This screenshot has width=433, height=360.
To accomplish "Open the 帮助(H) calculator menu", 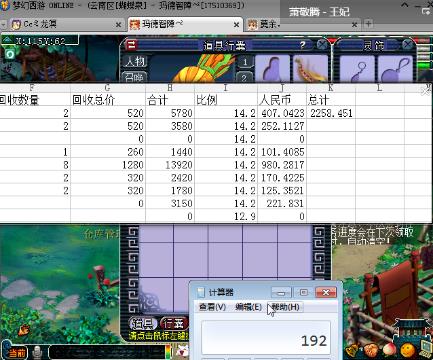I will click(285, 307).
